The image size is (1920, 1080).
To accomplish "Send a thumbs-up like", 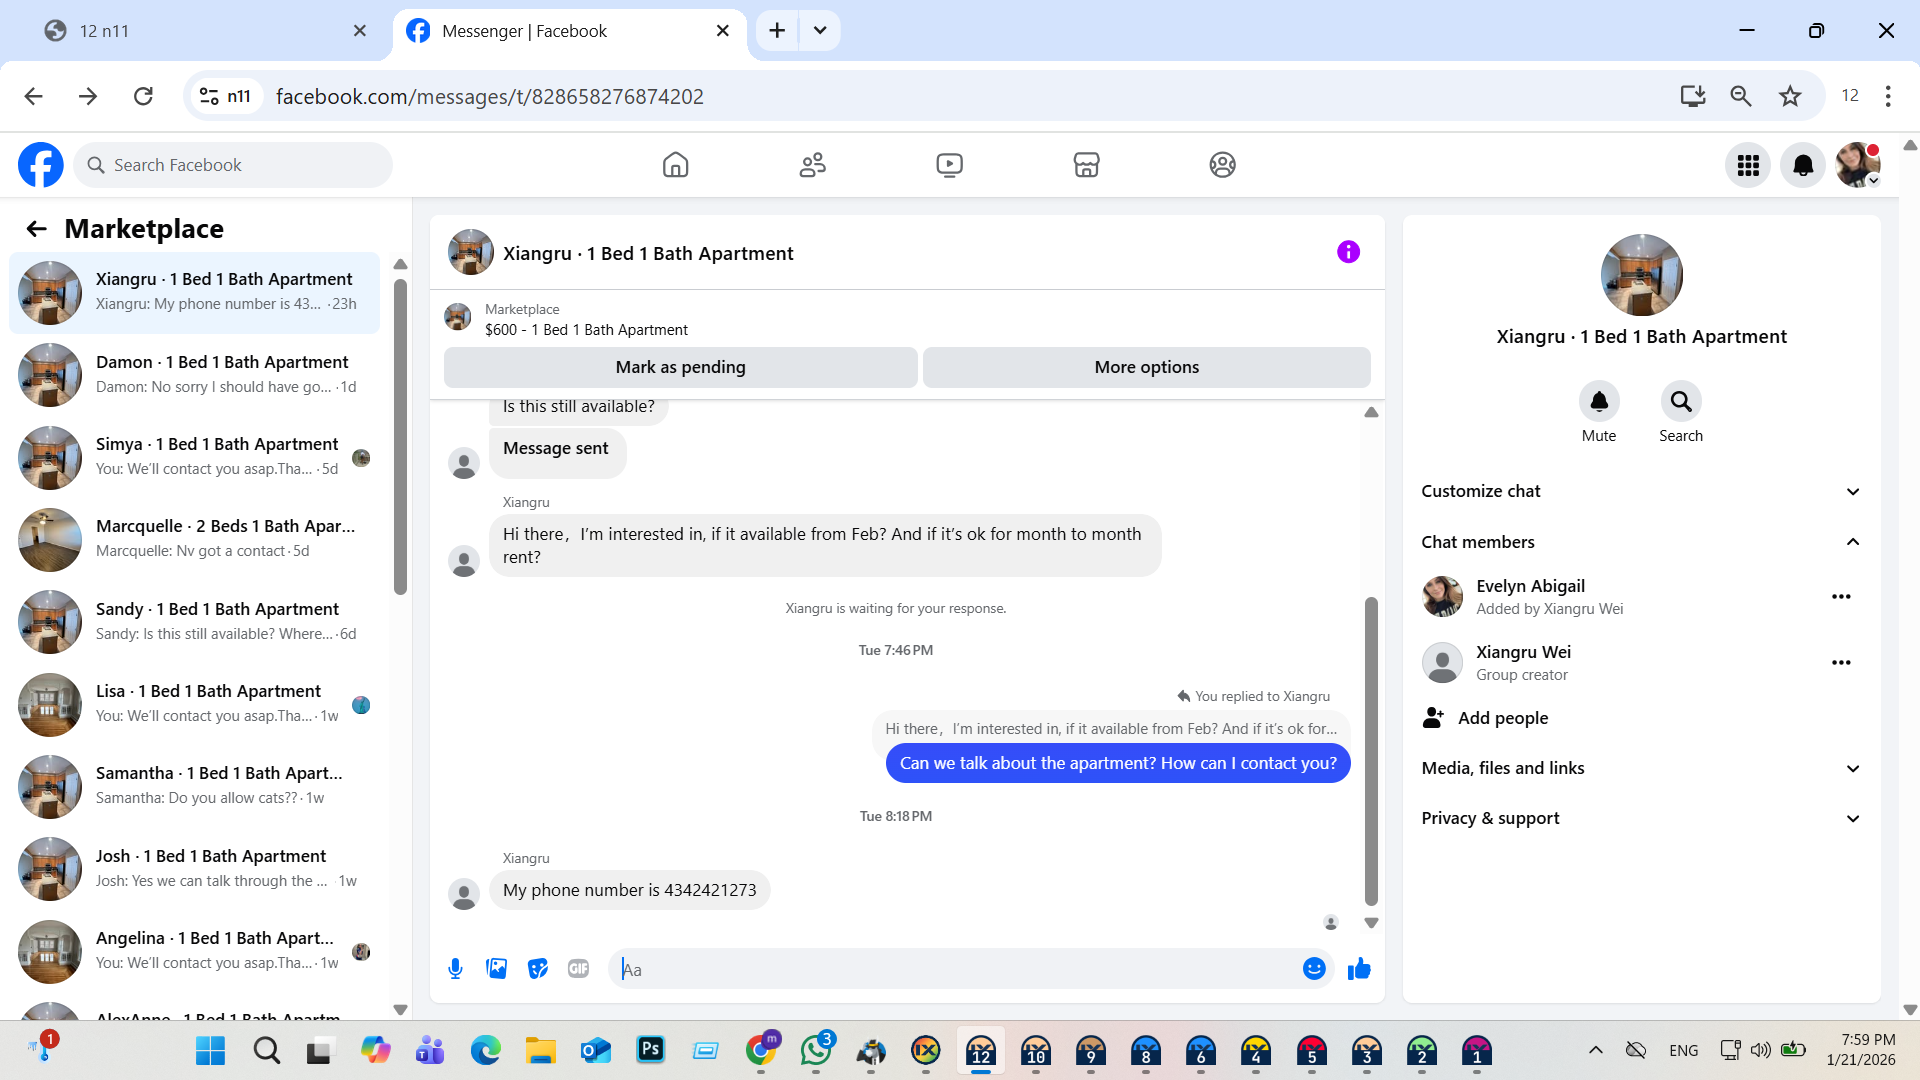I will click(1359, 969).
